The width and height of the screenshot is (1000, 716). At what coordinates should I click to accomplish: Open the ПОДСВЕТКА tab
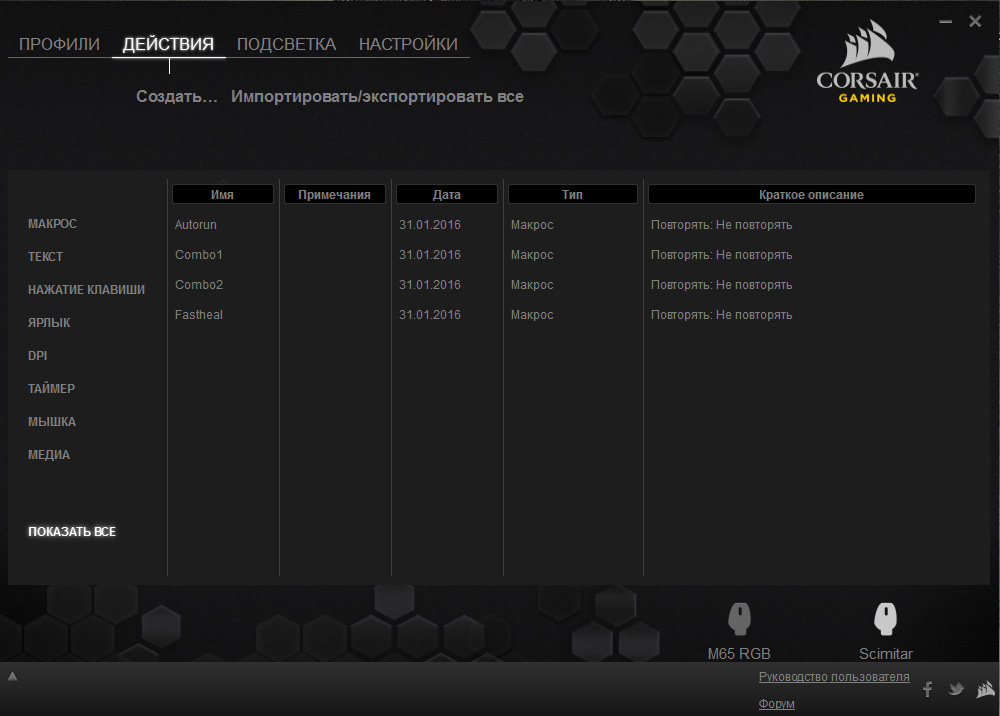(x=286, y=44)
